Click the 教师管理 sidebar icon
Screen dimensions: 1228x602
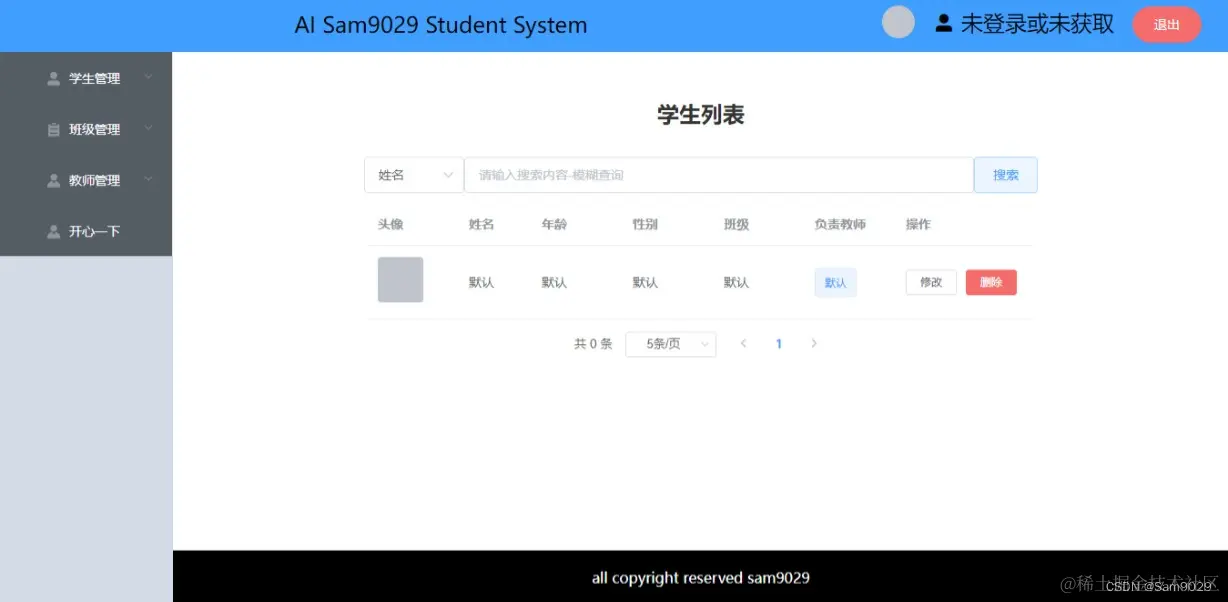[x=52, y=179]
